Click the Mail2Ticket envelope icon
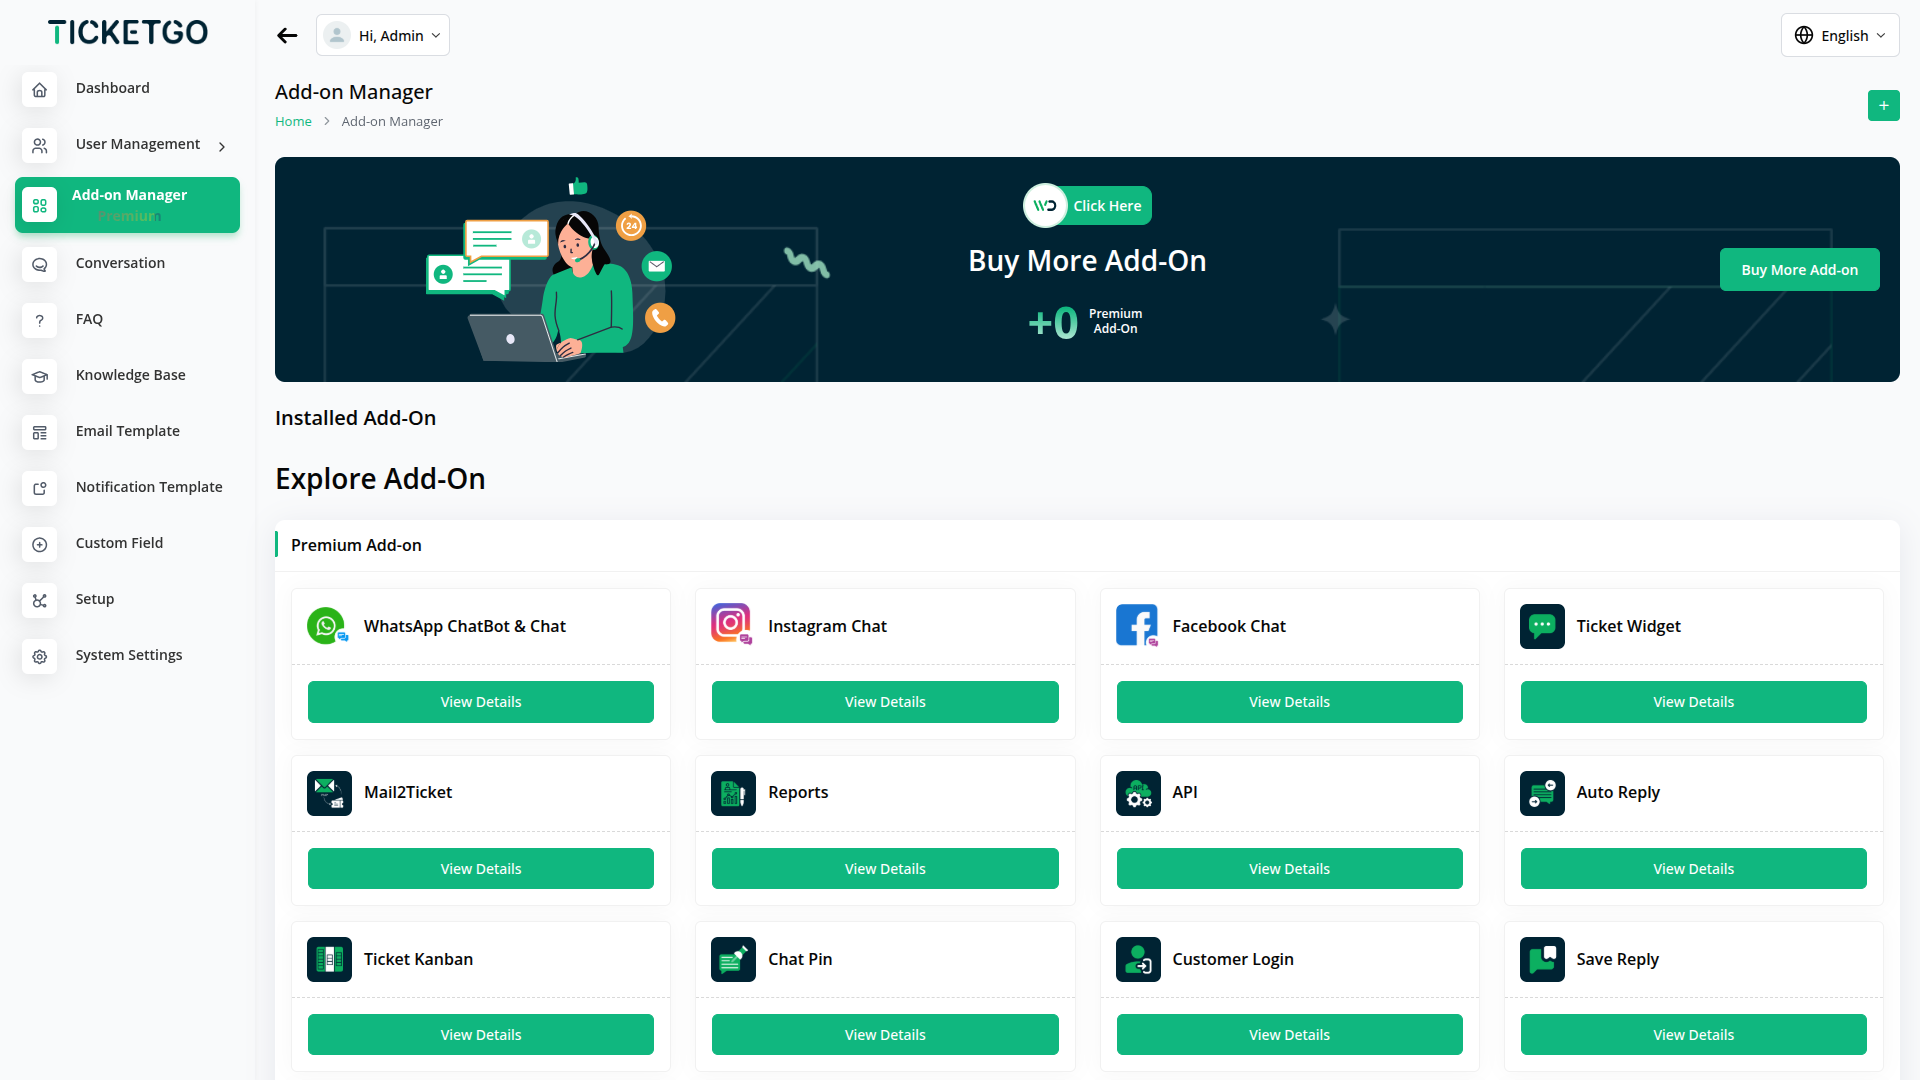Screen dimensions: 1920x1080 pos(329,793)
